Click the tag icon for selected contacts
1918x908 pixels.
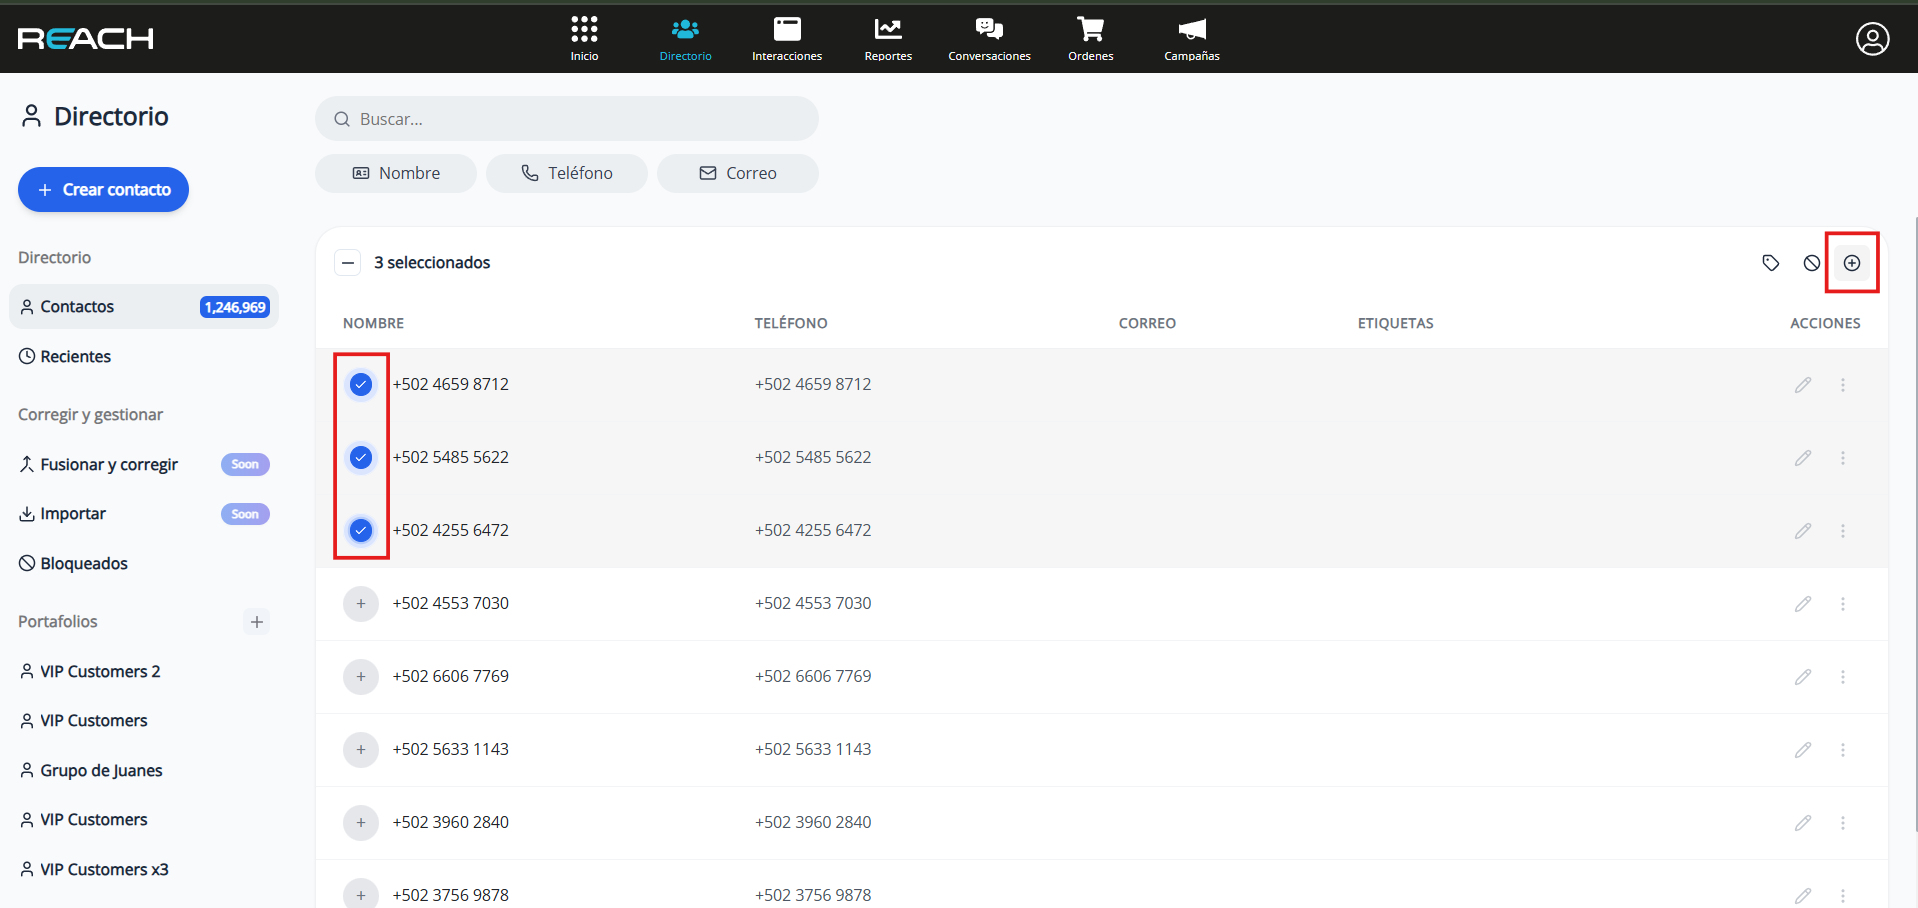pos(1770,263)
